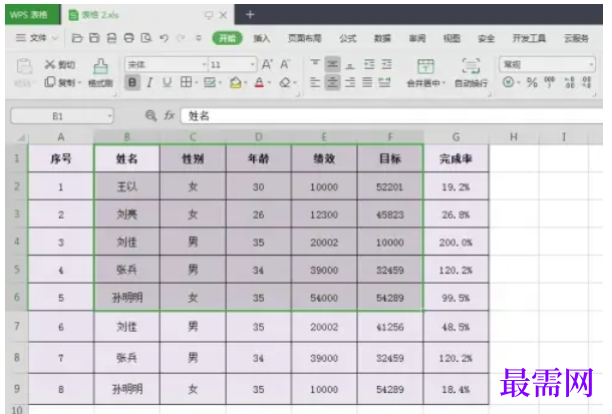Click the fx insert function button
The height and width of the screenshot is (414, 612).
169,115
